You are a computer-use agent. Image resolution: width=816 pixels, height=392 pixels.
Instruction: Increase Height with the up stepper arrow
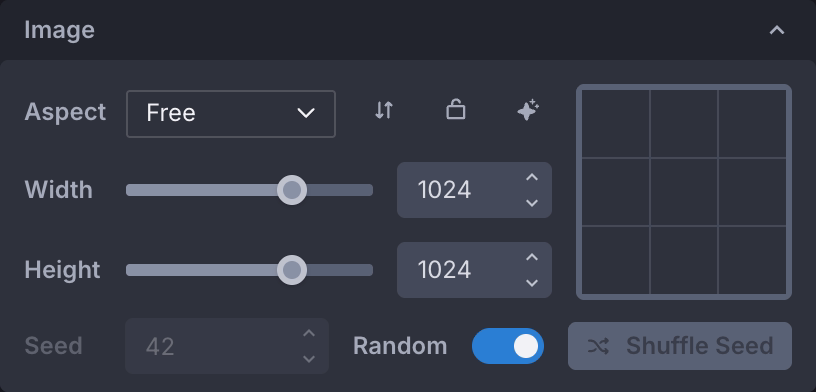[x=531, y=258]
